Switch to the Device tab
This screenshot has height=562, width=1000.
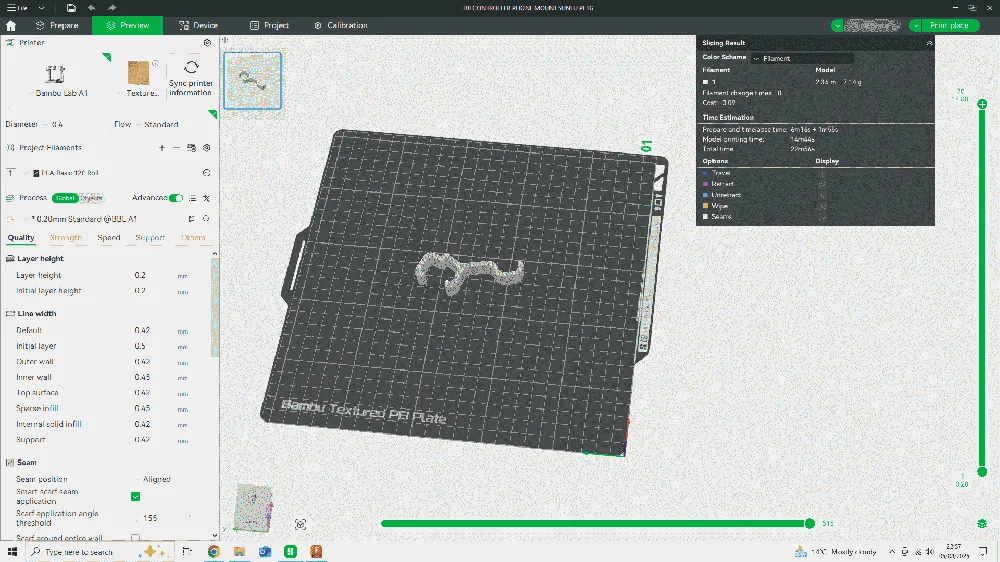pyautogui.click(x=198, y=26)
